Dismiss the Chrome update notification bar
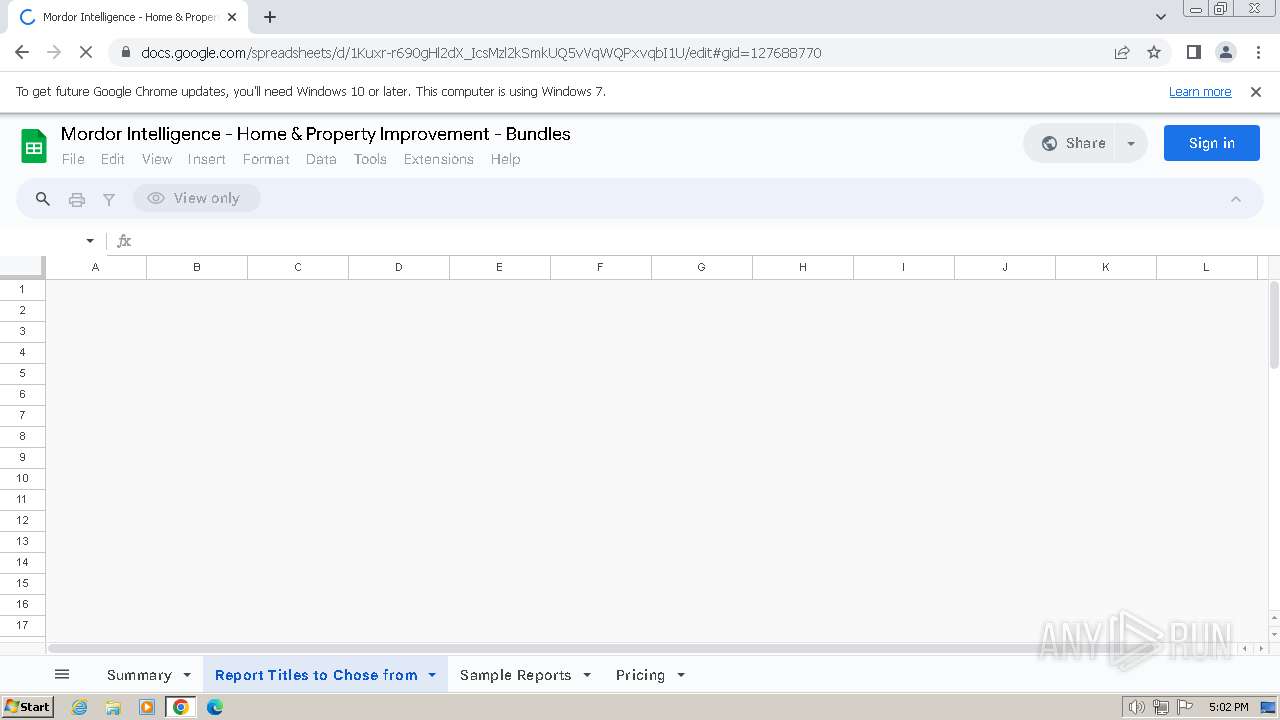 [1256, 92]
